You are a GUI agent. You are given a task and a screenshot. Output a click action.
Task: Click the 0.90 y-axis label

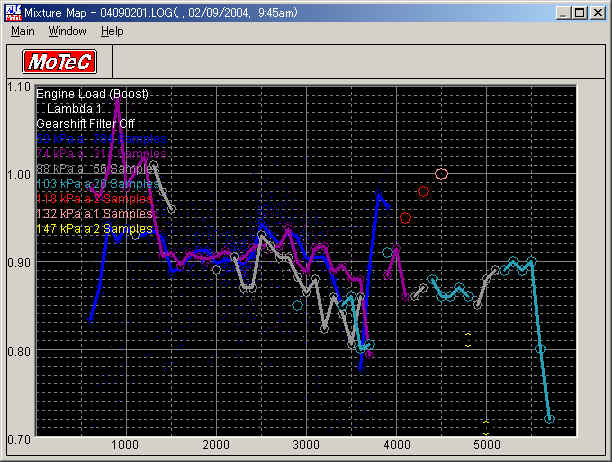point(19,263)
